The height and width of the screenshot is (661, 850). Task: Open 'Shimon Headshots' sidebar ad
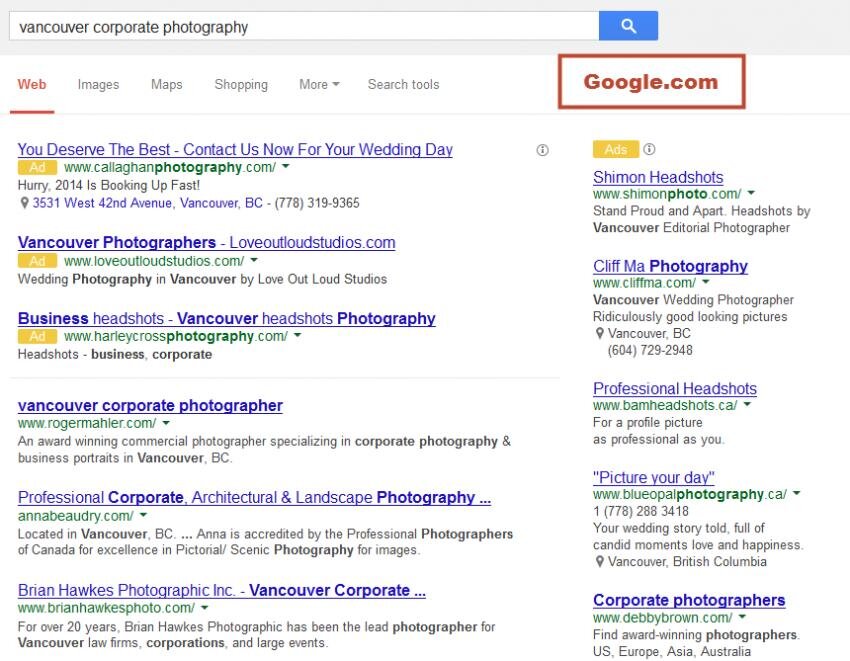(x=658, y=177)
